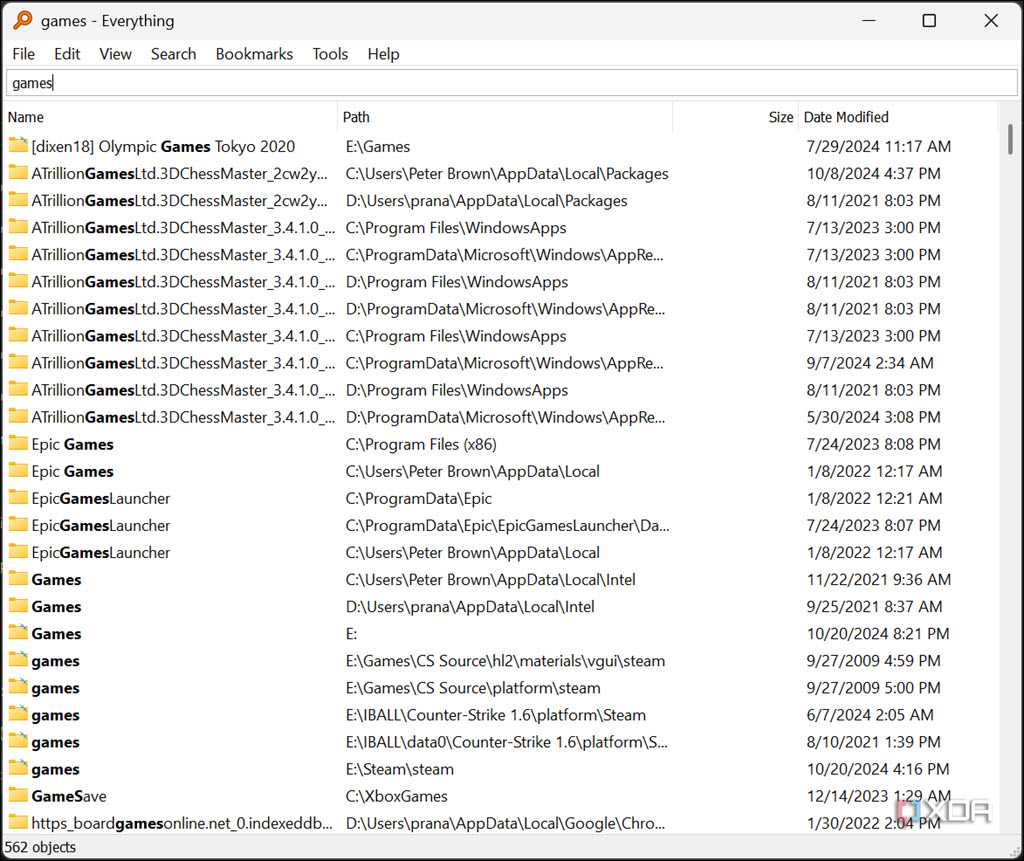
Task: Click date '9/27/2009 5:00 PM'
Action: [873, 688]
